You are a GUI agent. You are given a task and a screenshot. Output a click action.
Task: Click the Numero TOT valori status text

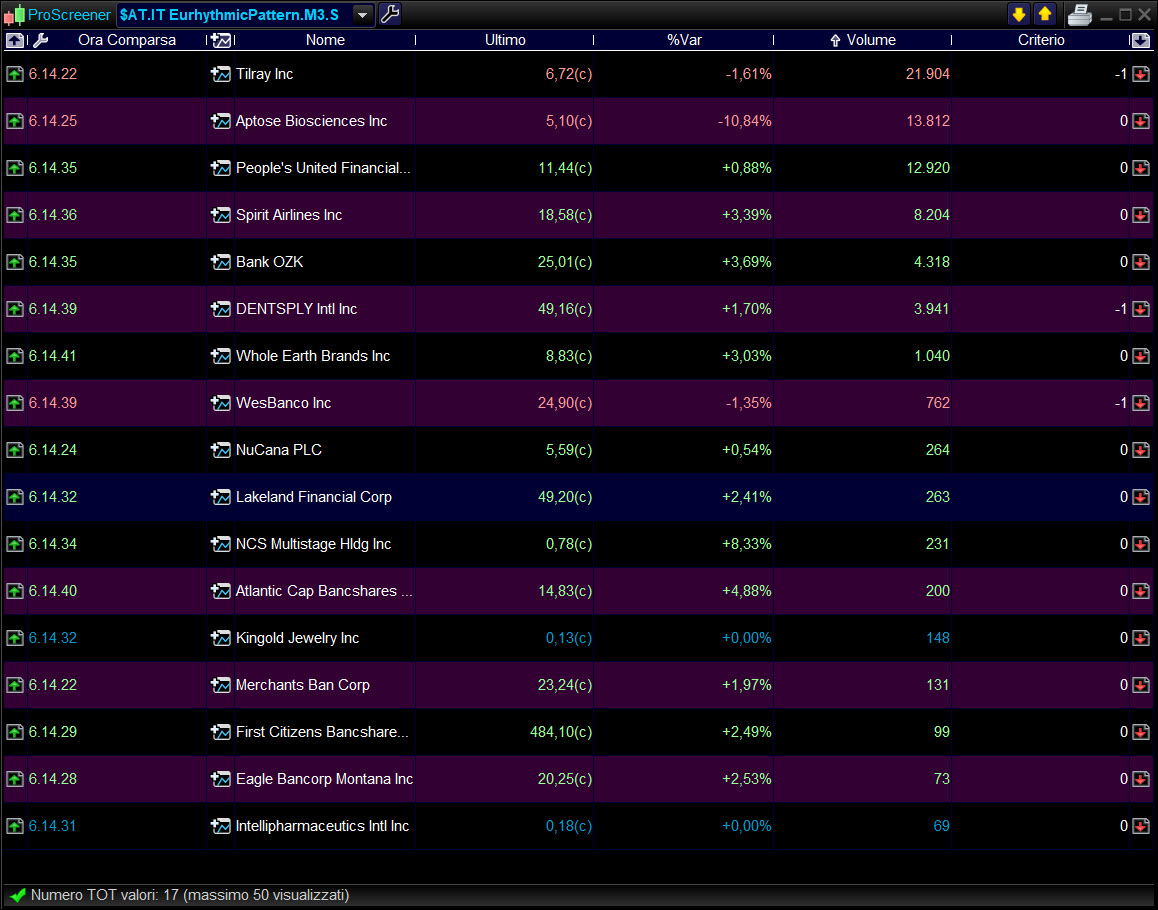pyautogui.click(x=190, y=895)
